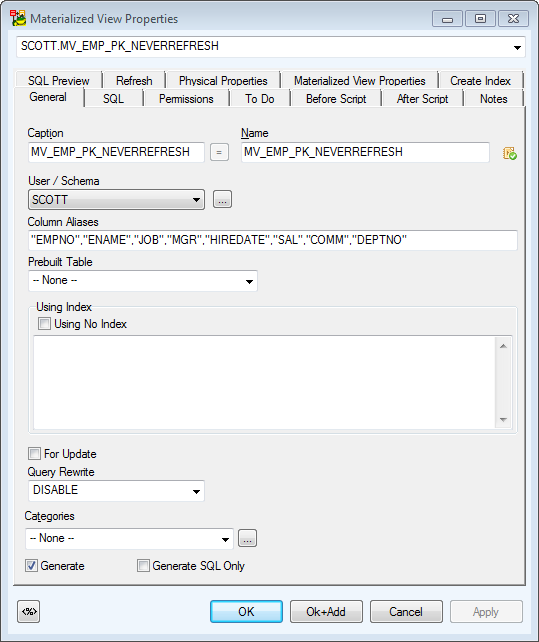Click the name validation icon beside Name field

[510, 153]
